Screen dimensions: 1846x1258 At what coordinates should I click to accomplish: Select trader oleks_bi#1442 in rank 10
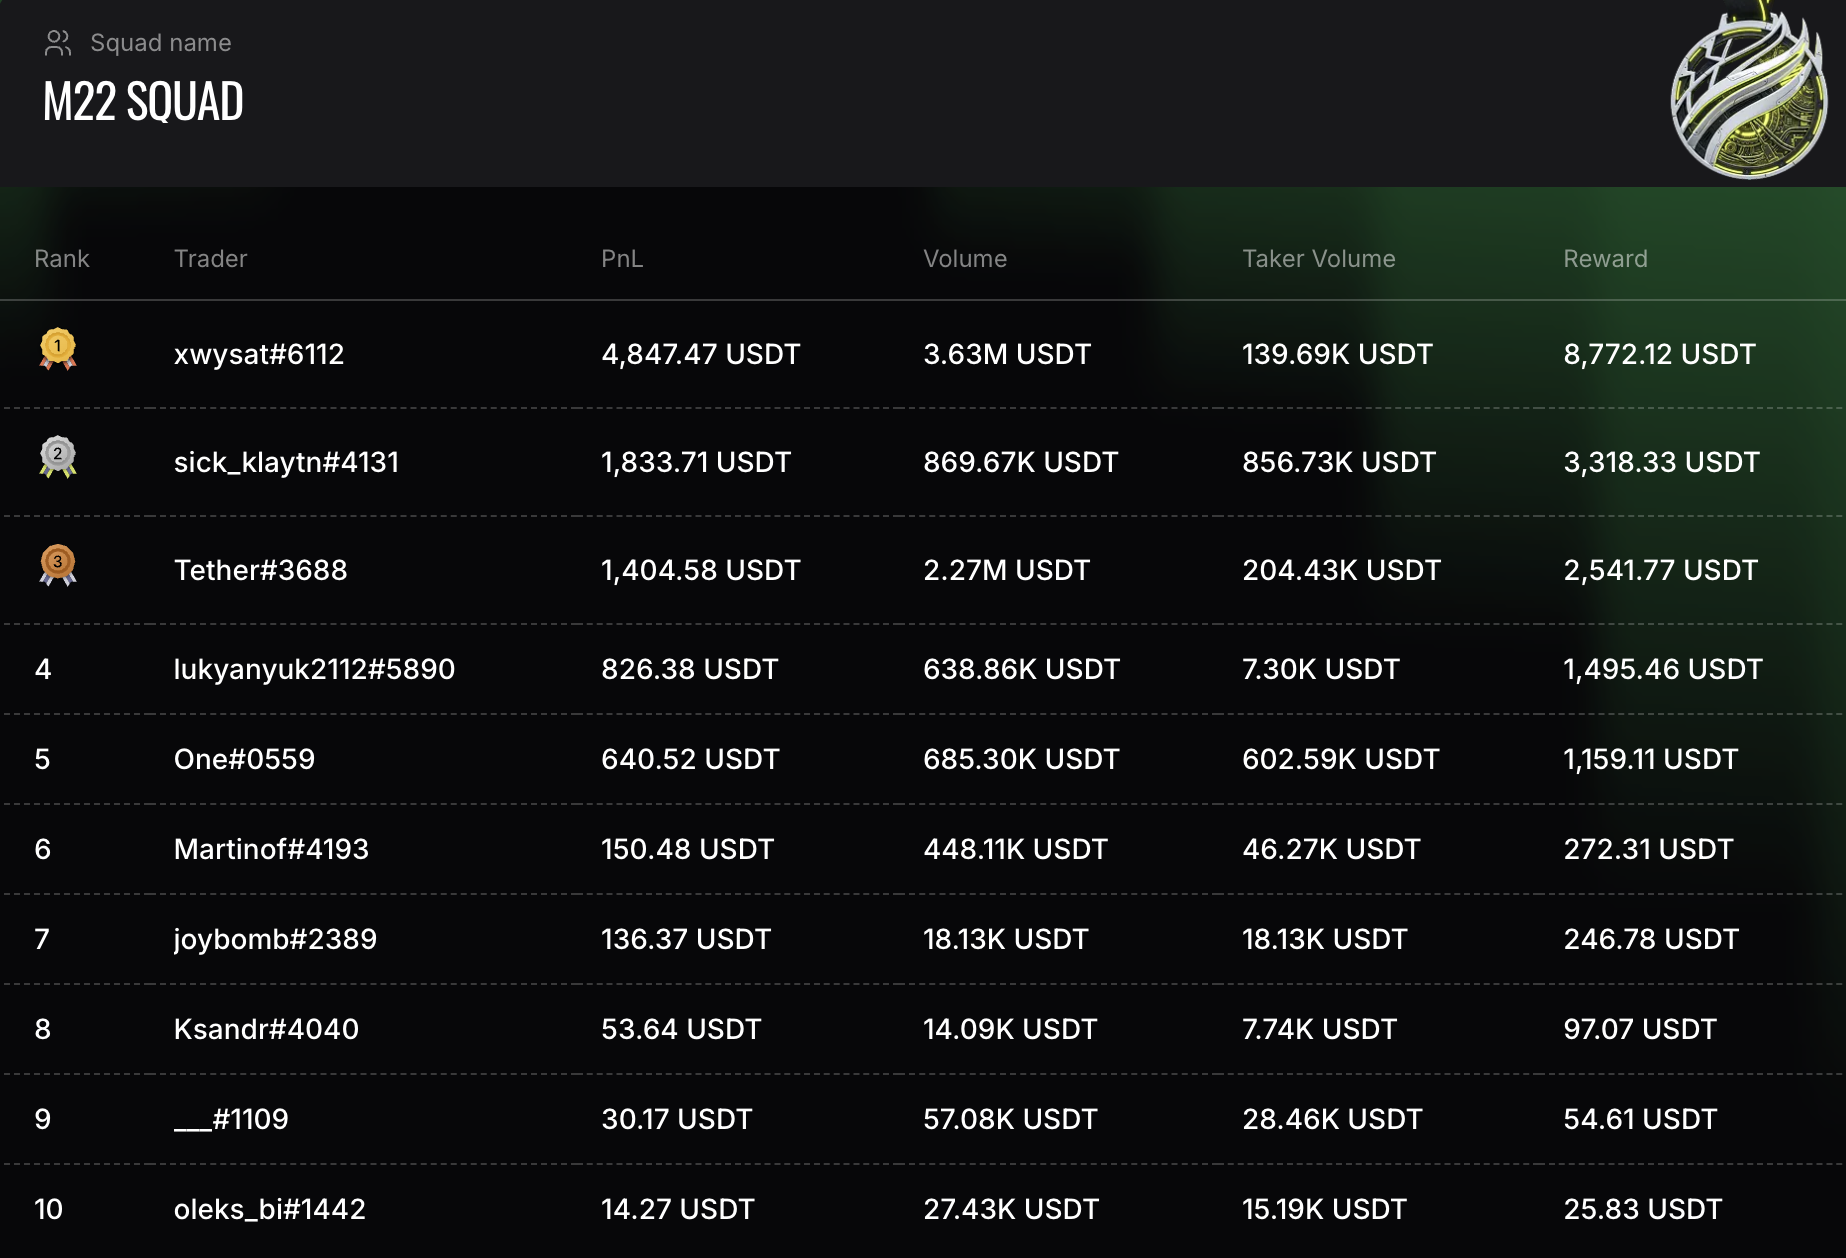[270, 1209]
